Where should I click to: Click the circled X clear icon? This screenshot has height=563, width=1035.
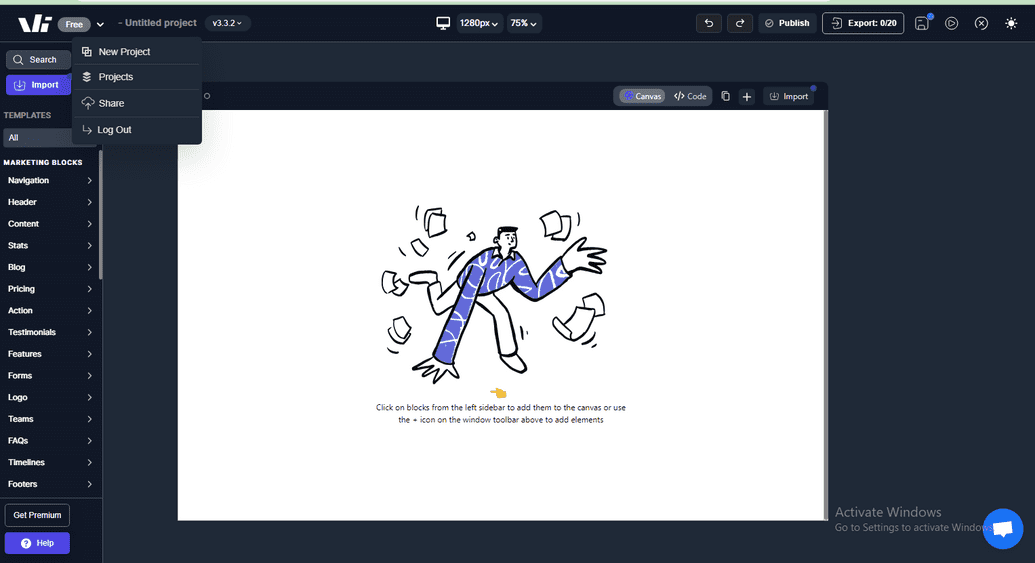click(982, 23)
